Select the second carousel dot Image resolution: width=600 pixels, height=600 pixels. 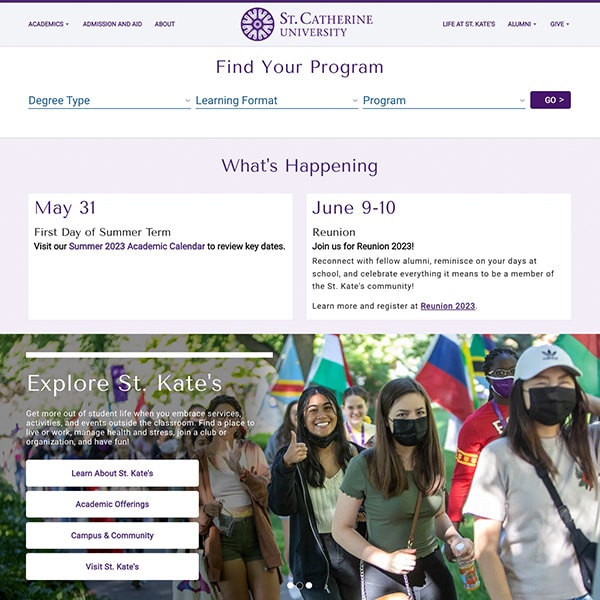(300, 585)
